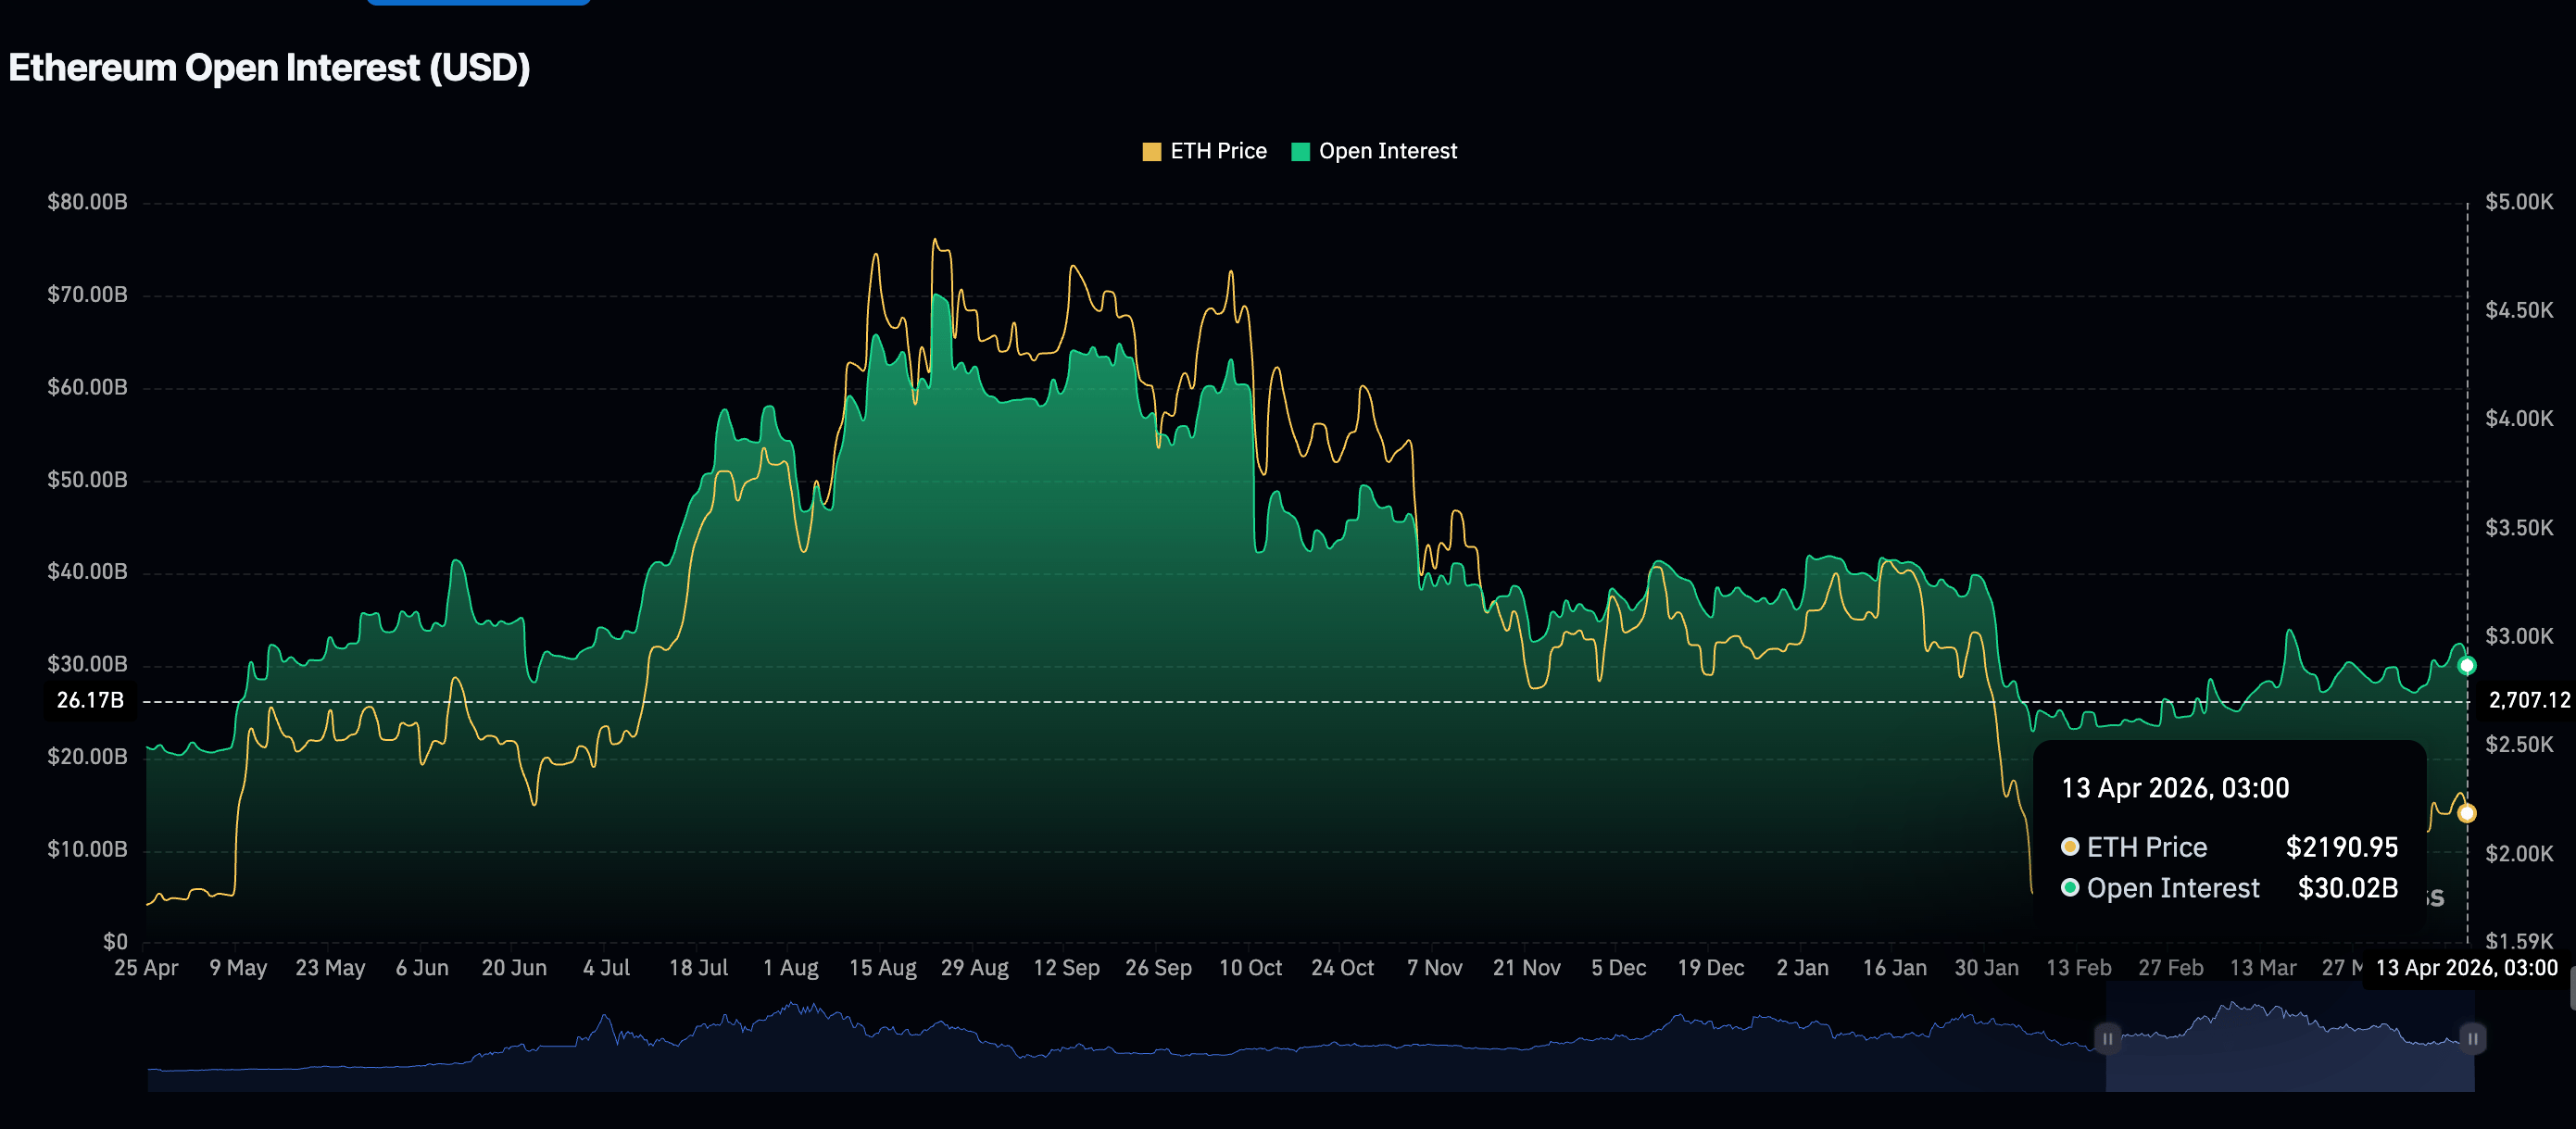2576x1129 pixels.
Task: Click the green Open Interest legend swatch
Action: 1300,152
